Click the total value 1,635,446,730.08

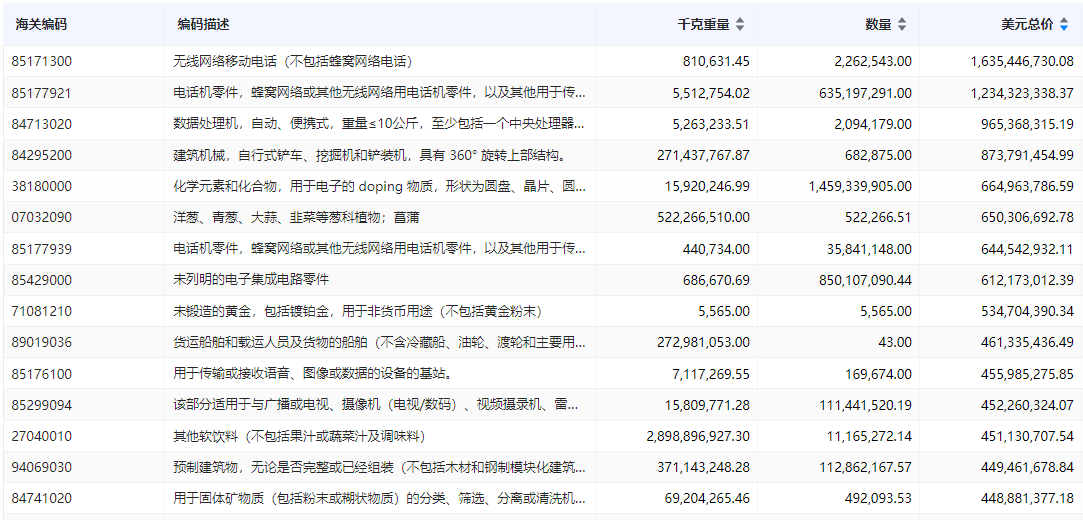[x=1021, y=61]
